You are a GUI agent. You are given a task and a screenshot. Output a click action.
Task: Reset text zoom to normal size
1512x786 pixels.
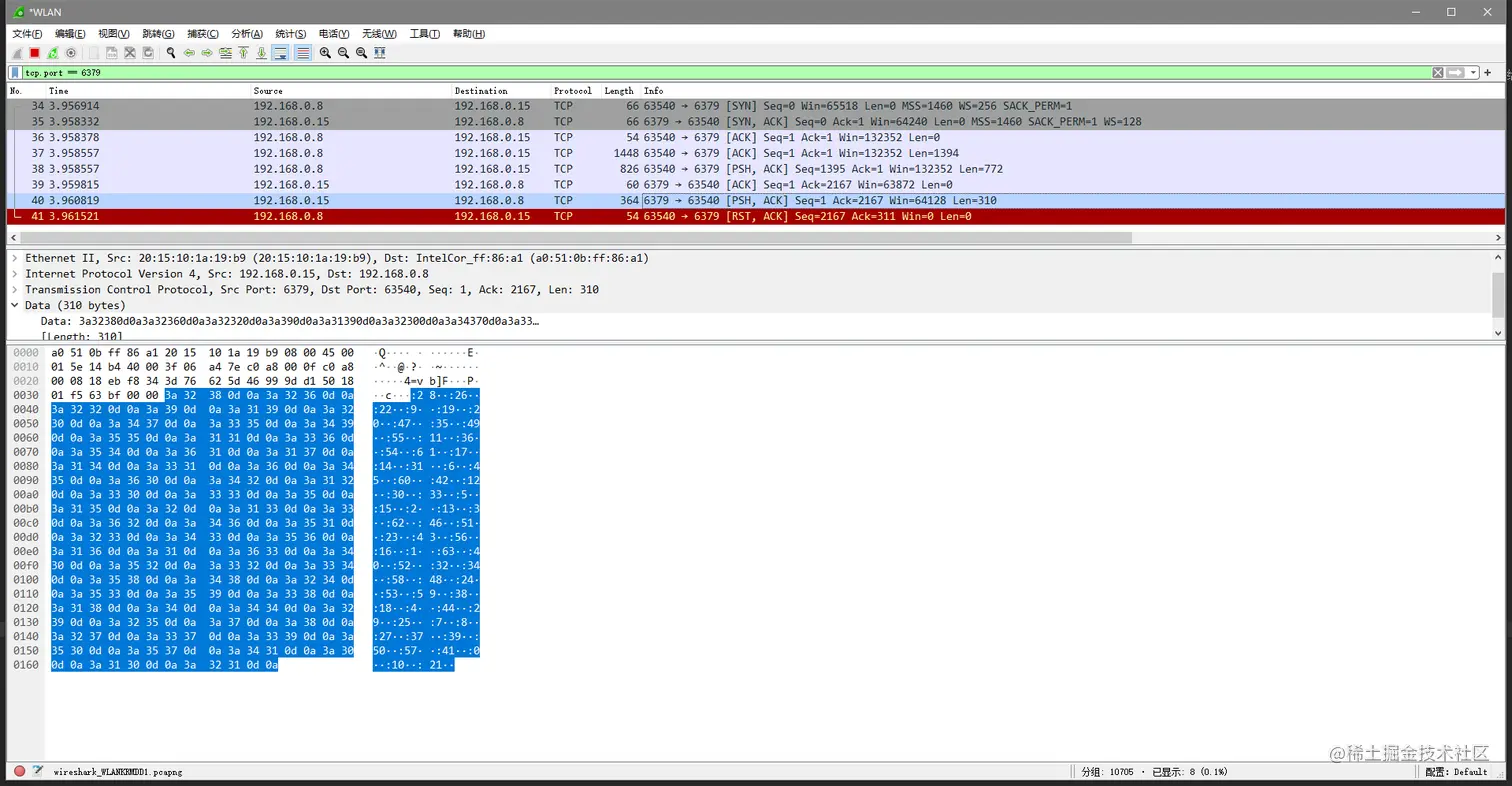[361, 53]
